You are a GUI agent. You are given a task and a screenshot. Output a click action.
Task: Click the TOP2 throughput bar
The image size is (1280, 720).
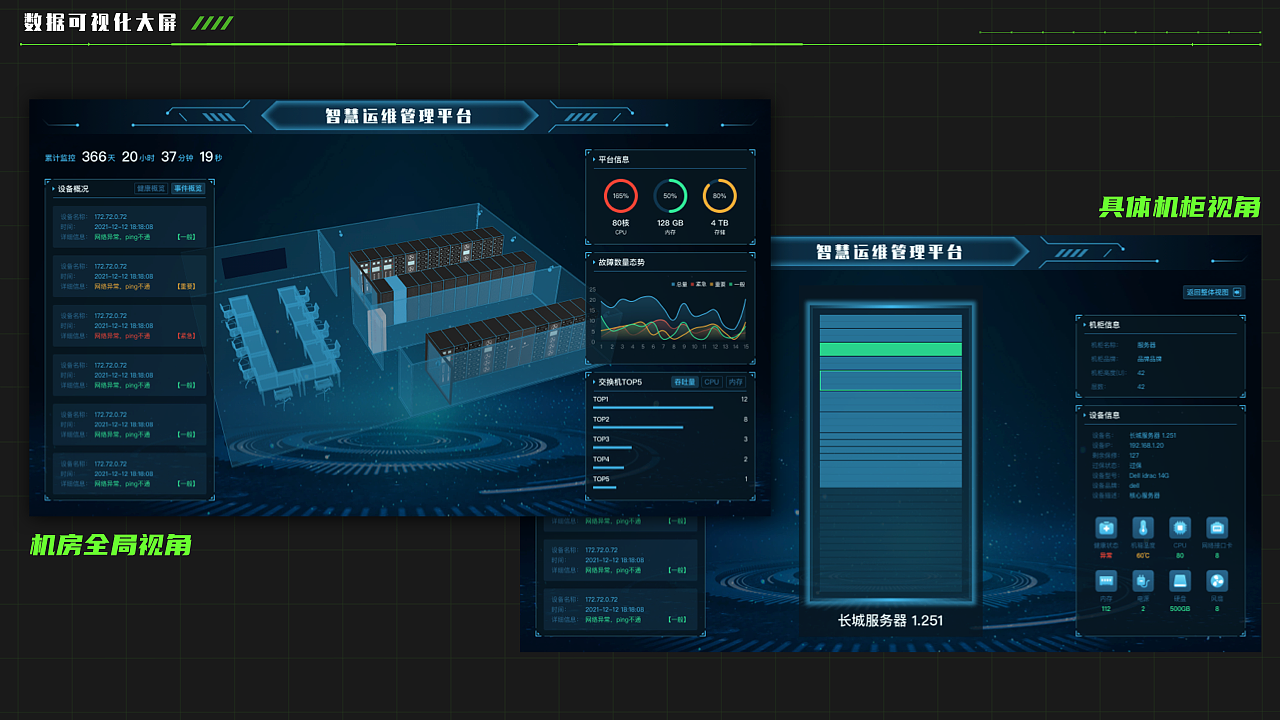(638, 428)
